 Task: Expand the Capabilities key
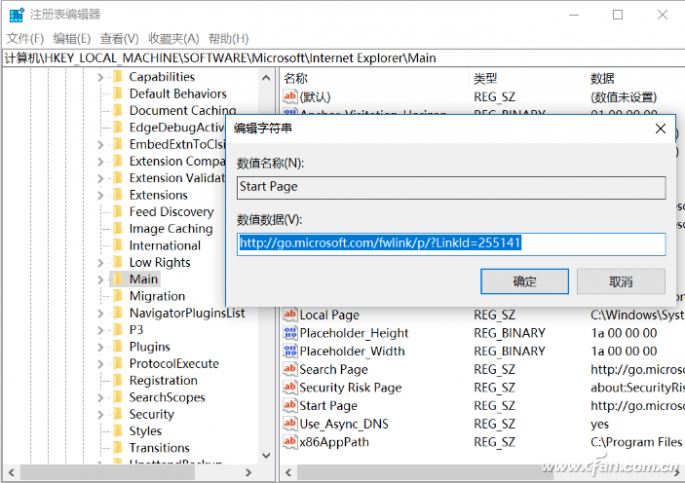(x=100, y=77)
